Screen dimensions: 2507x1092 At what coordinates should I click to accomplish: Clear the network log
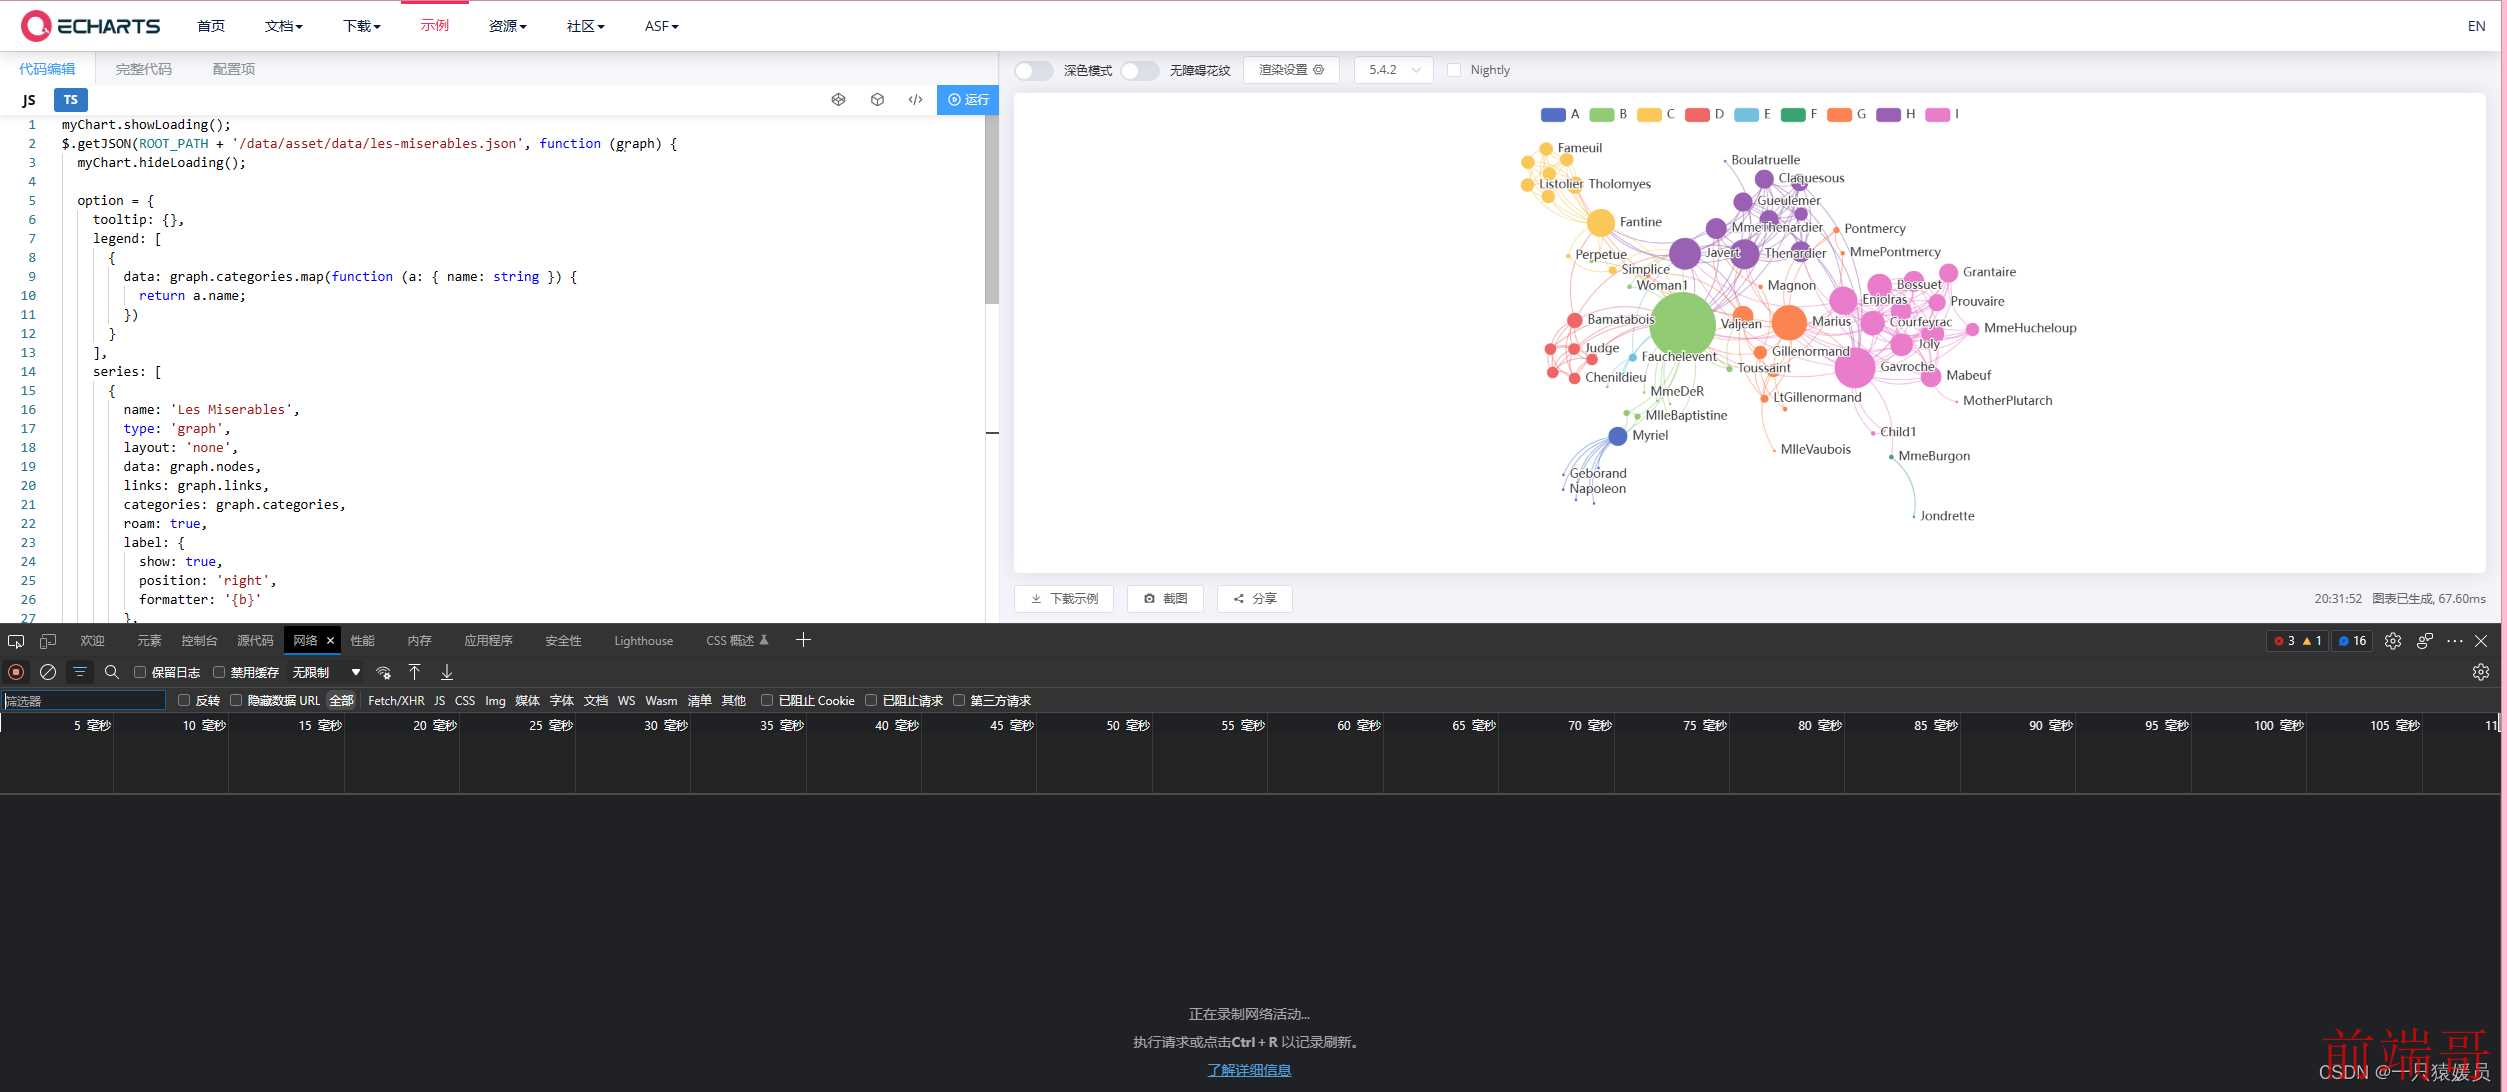(48, 672)
